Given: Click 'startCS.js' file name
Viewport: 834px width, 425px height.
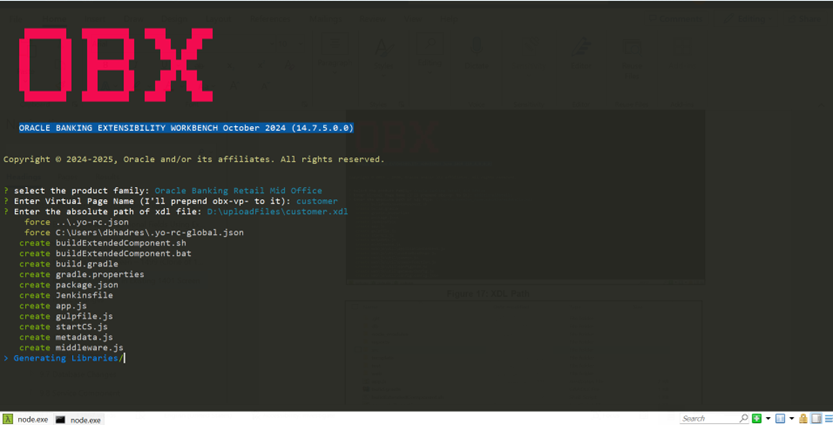Looking at the screenshot, I should point(81,327).
